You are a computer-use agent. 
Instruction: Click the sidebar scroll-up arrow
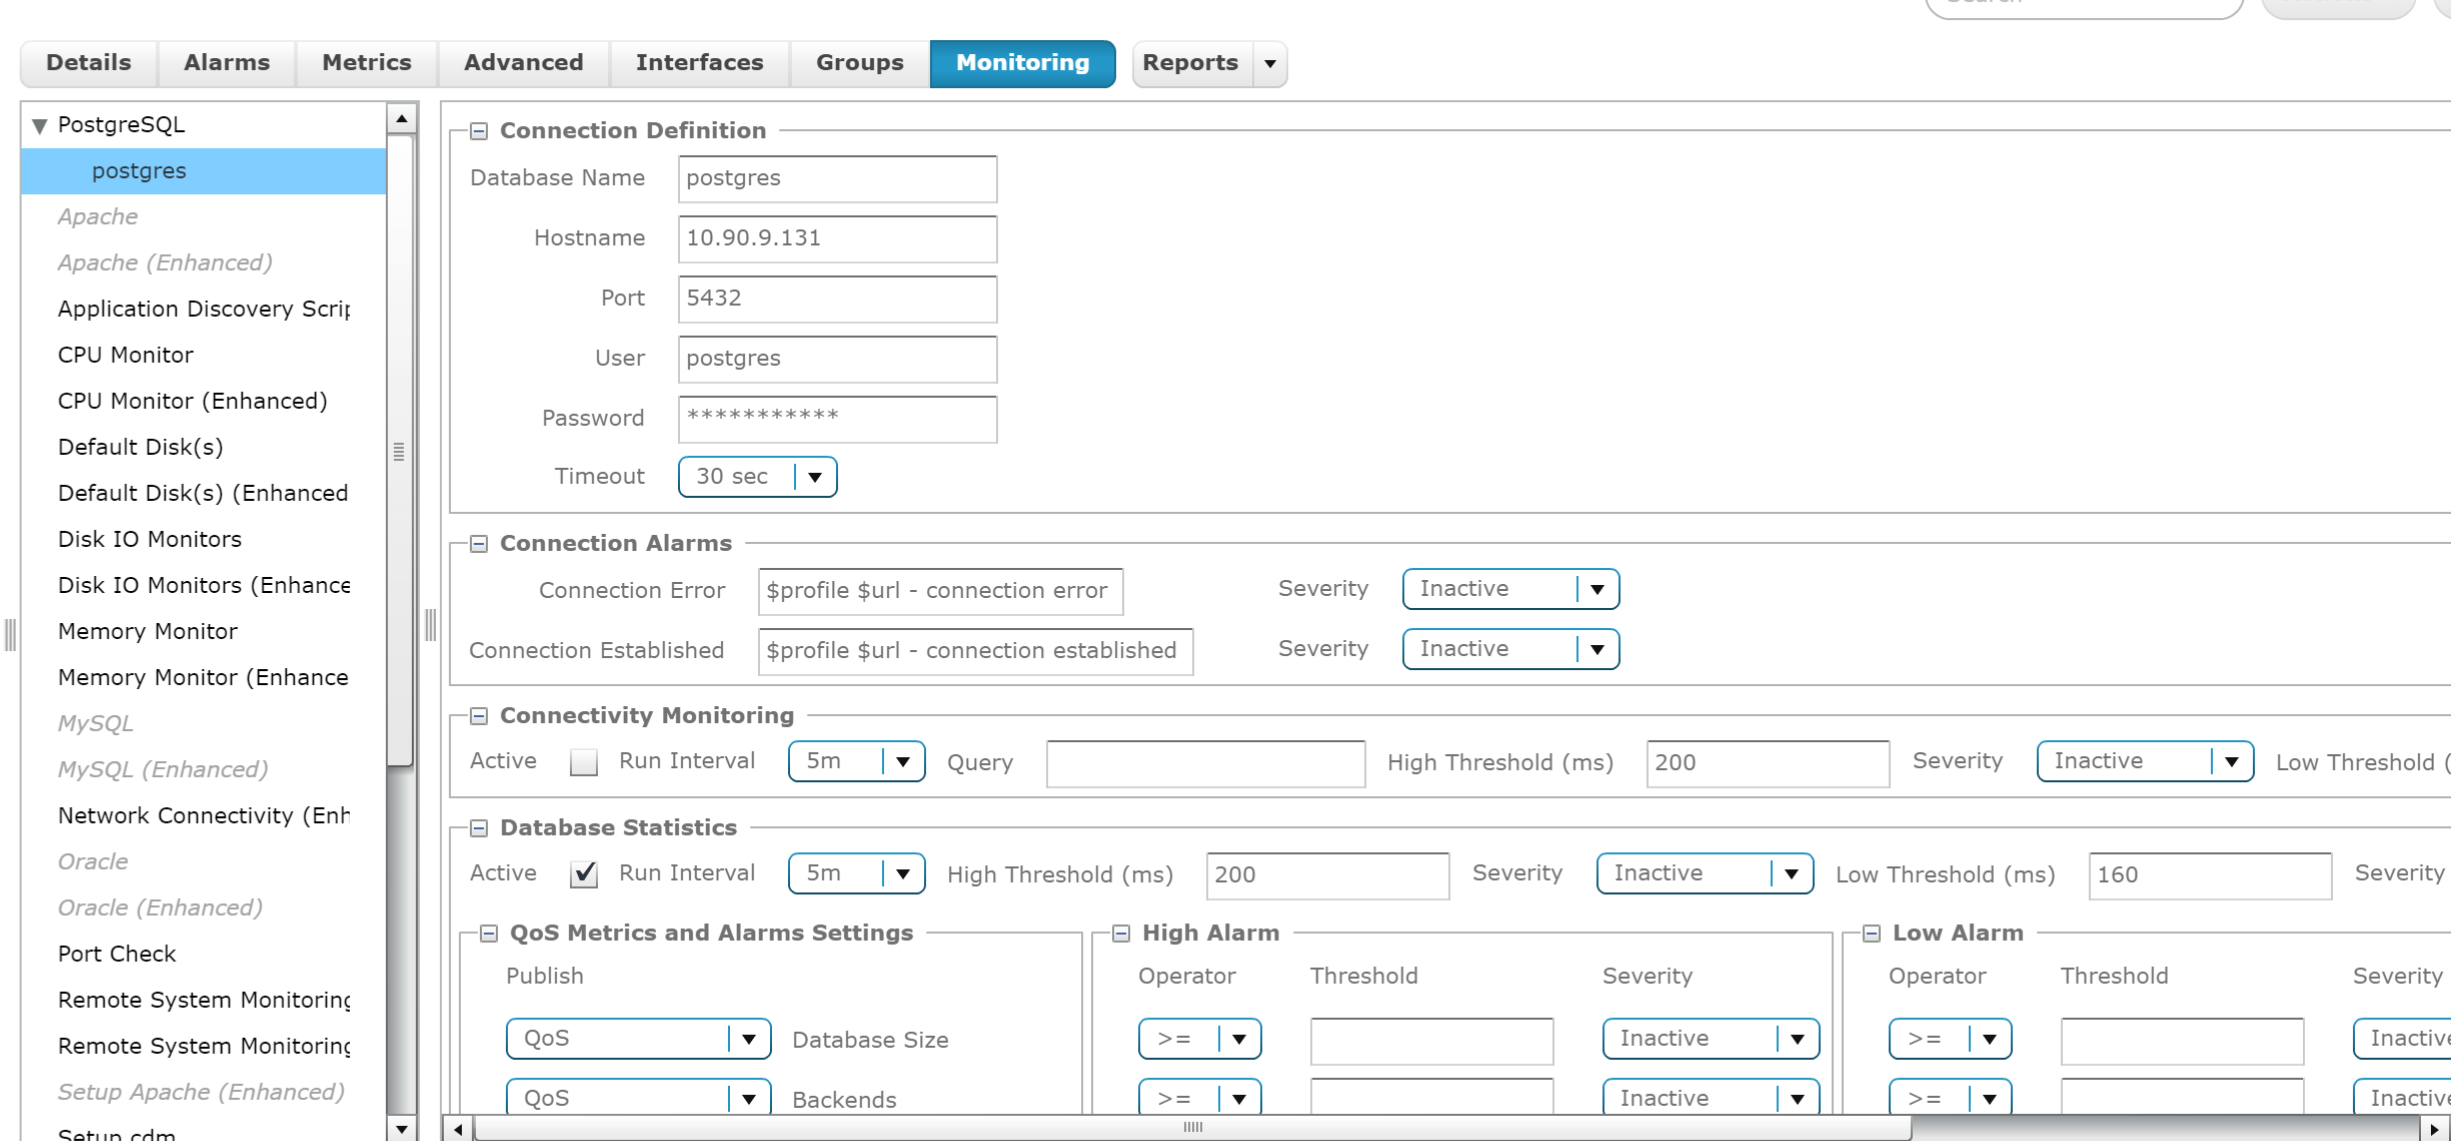click(x=401, y=119)
